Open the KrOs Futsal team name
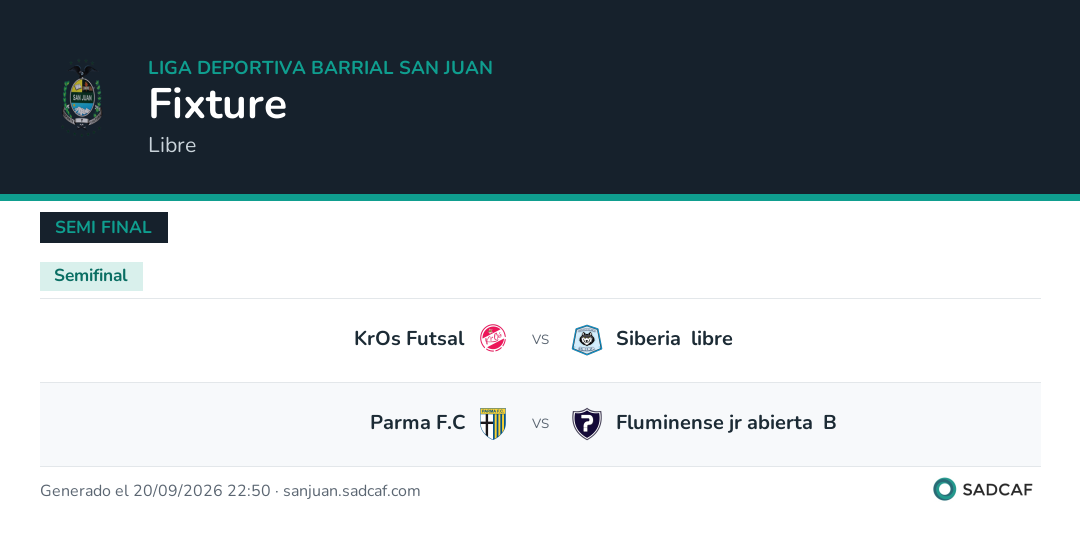 (x=409, y=338)
